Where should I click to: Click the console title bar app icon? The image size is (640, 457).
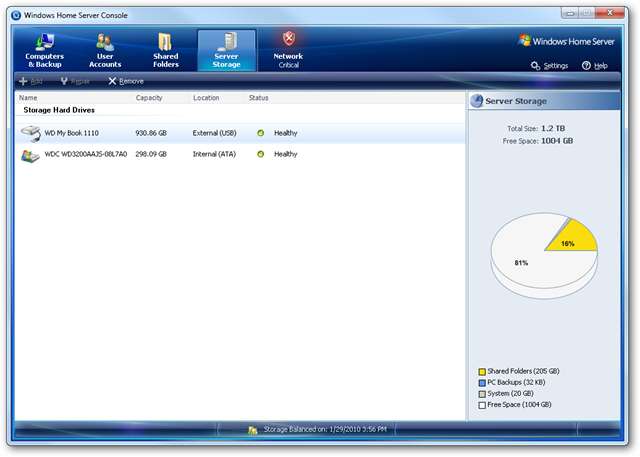coord(16,16)
